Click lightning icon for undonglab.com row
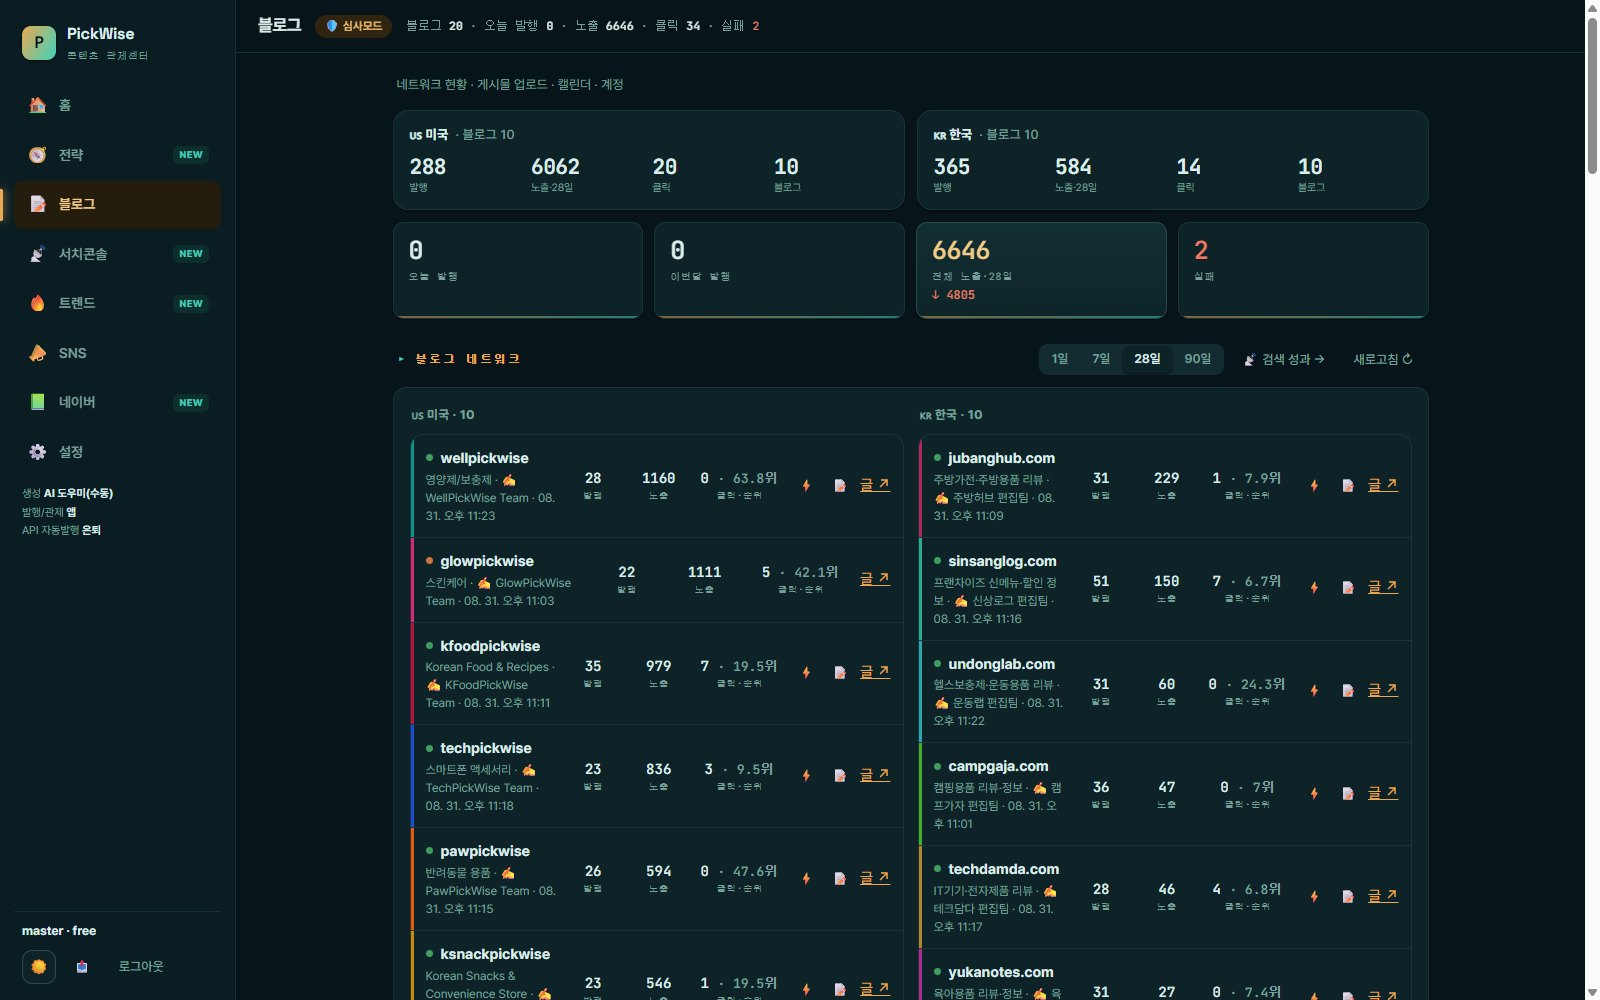 click(1315, 691)
